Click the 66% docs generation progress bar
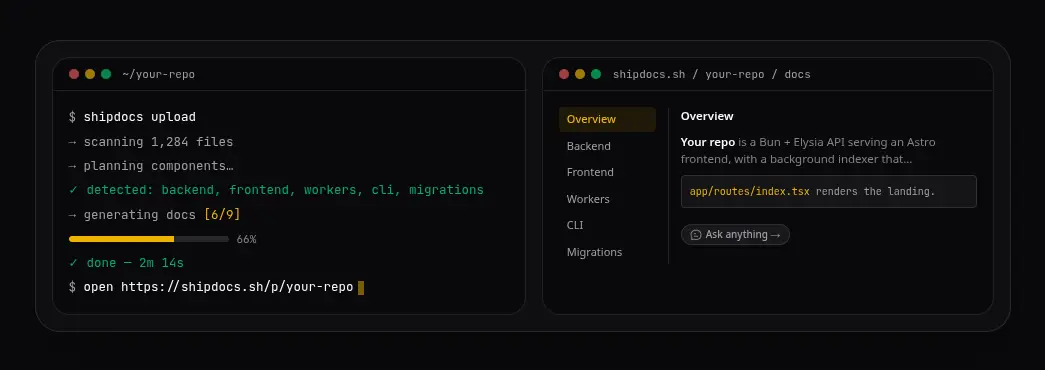The image size is (1045, 370). (149, 239)
